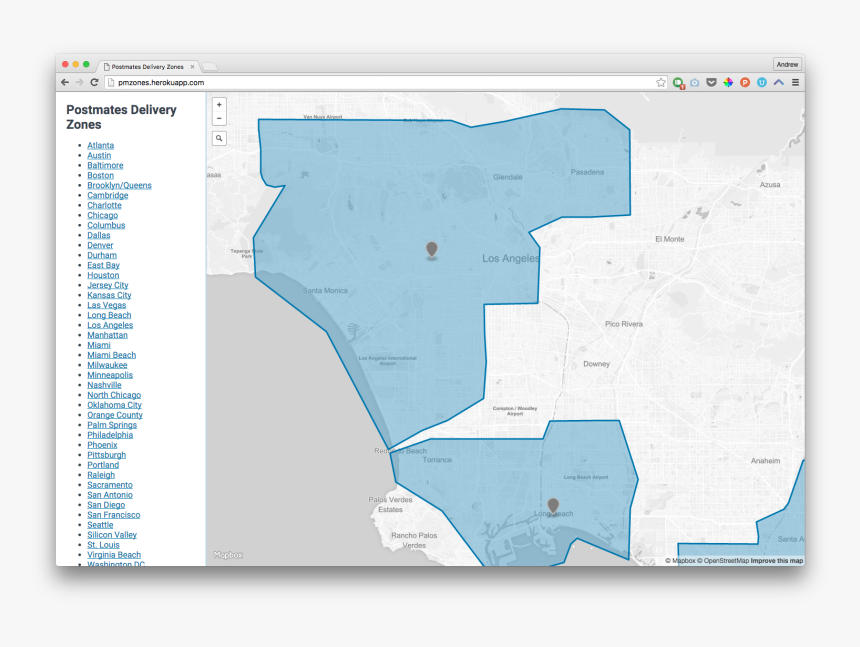860x647 pixels.
Task: Click the green extension icon with red badge
Action: [x=678, y=83]
